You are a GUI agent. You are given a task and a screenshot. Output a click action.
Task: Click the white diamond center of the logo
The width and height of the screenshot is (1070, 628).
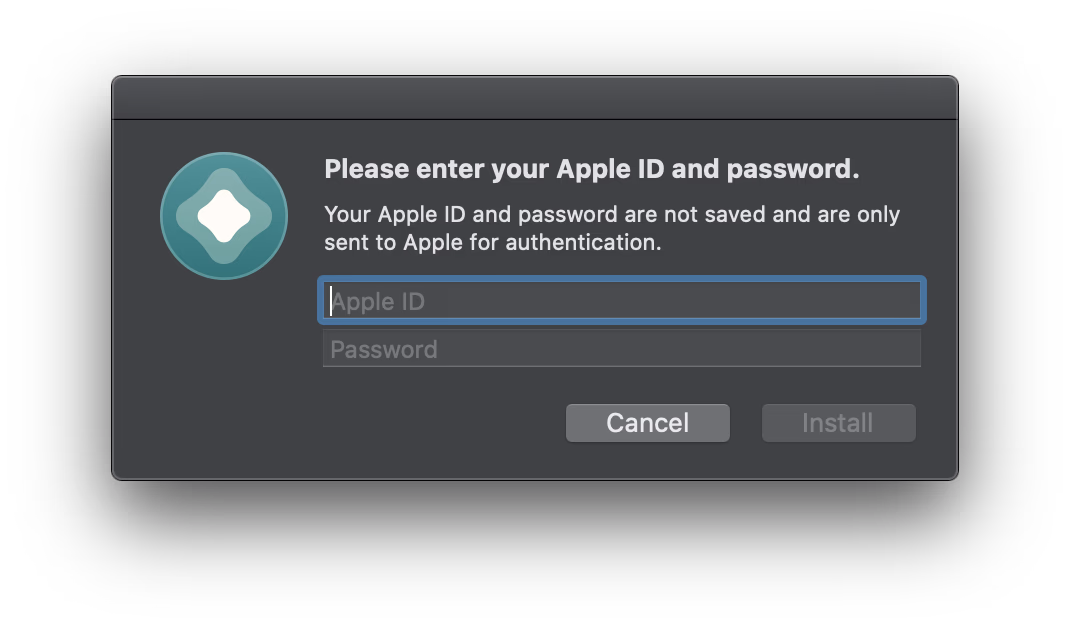pyautogui.click(x=224, y=216)
